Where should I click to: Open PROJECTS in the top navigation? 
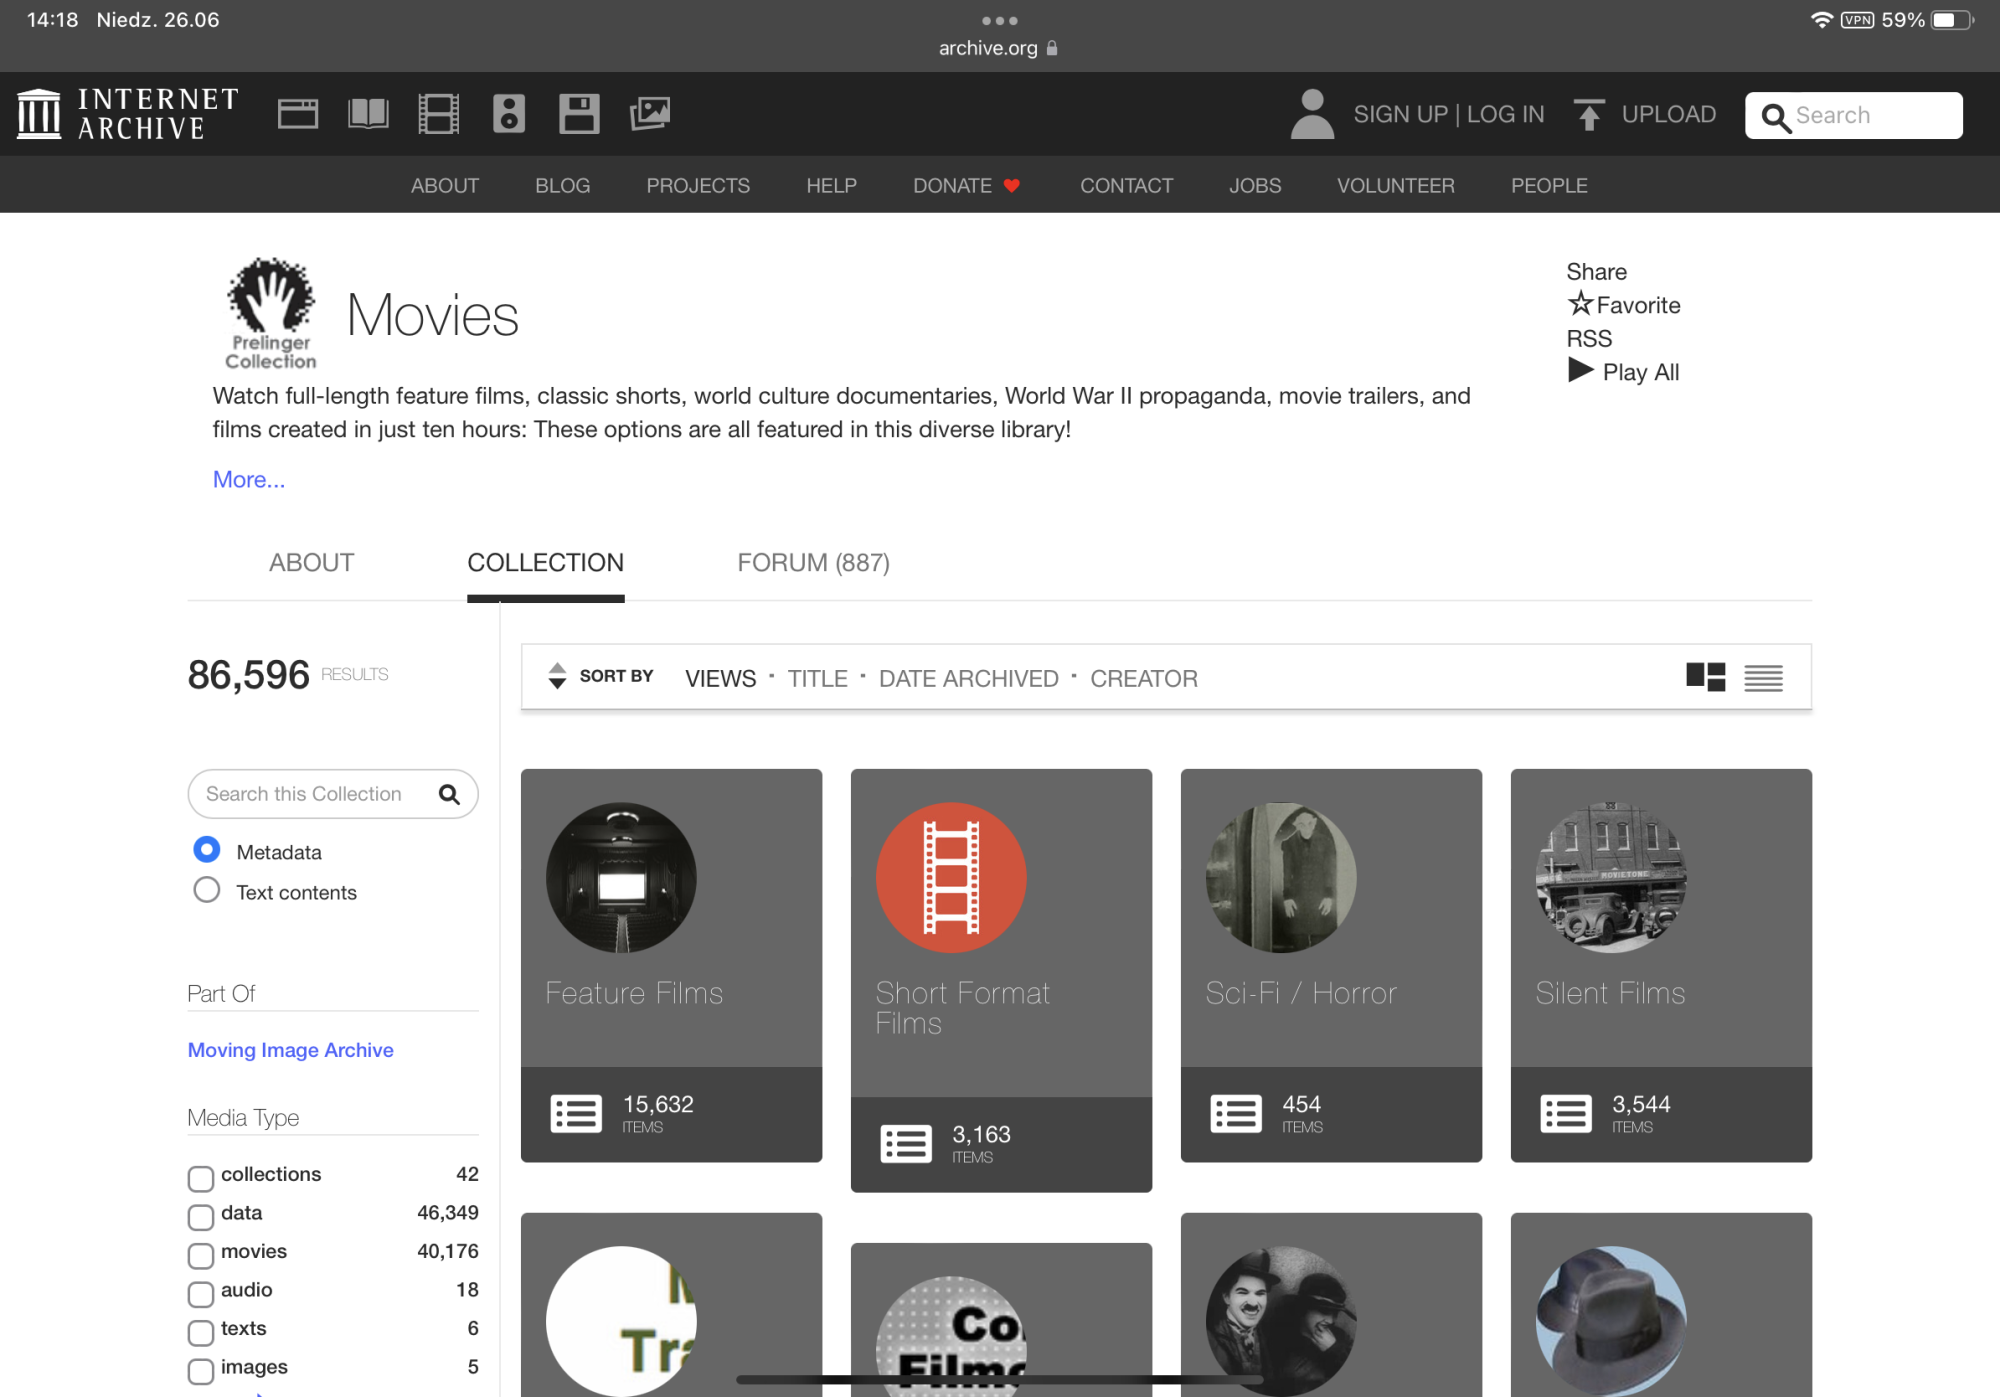[698, 186]
